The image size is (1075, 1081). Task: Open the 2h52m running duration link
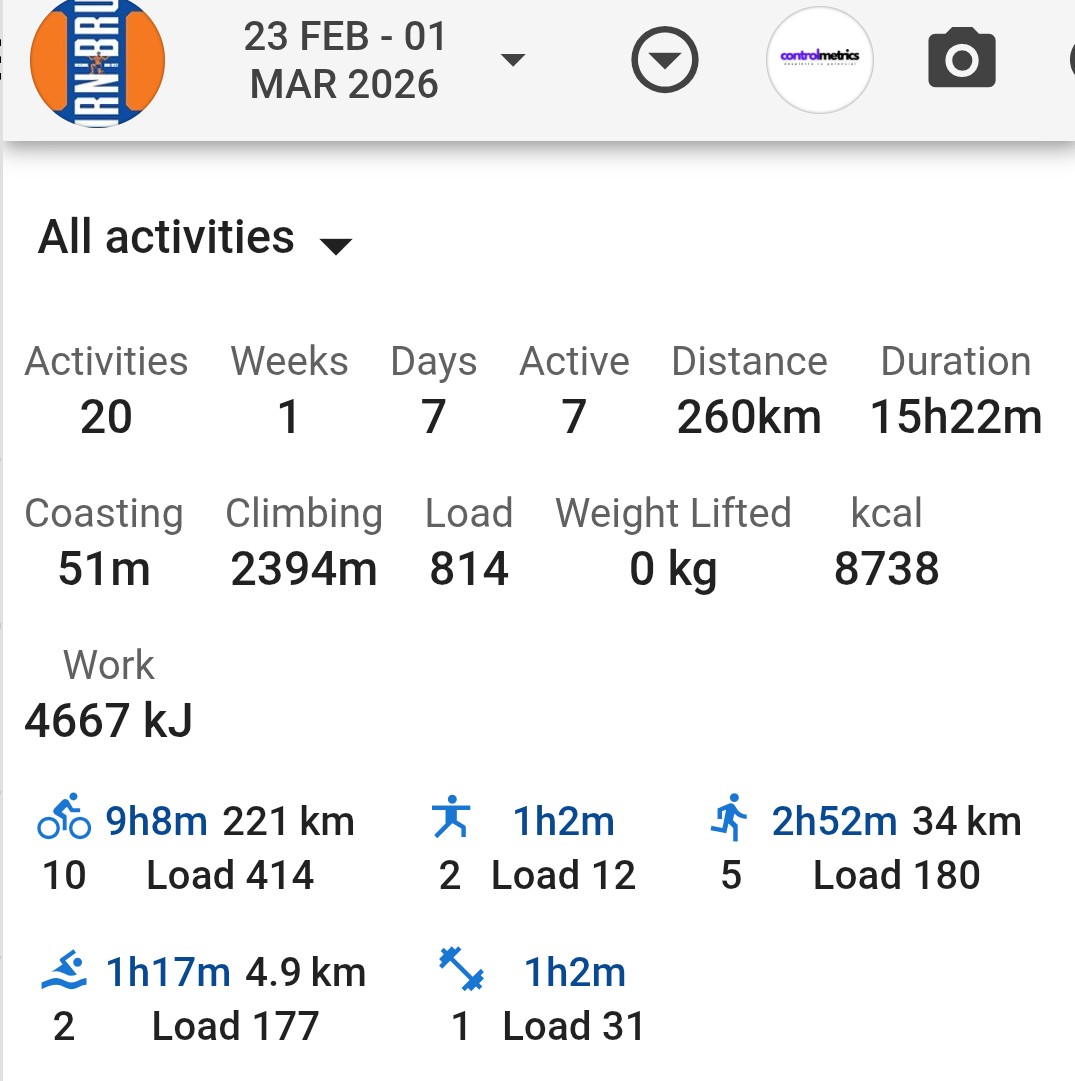(x=834, y=822)
